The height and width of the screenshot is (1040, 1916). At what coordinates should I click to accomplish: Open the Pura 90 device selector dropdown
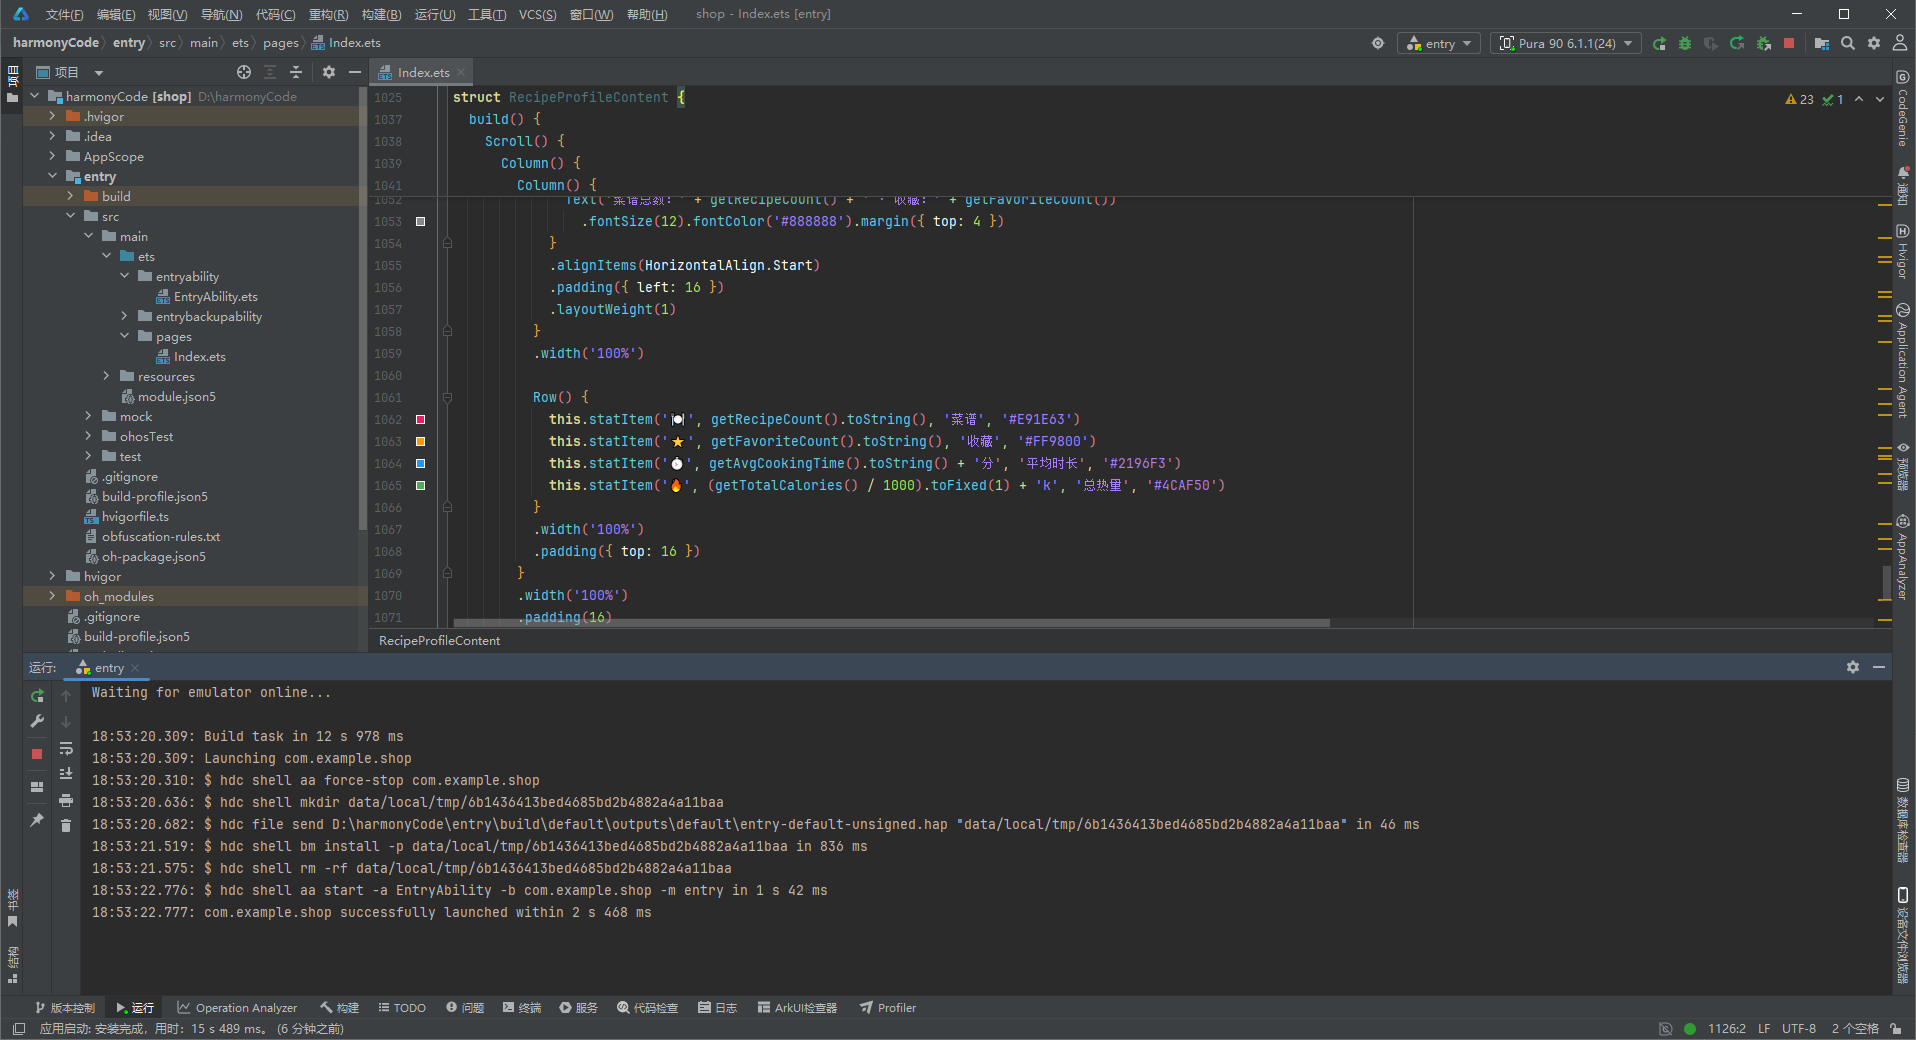pos(1565,43)
